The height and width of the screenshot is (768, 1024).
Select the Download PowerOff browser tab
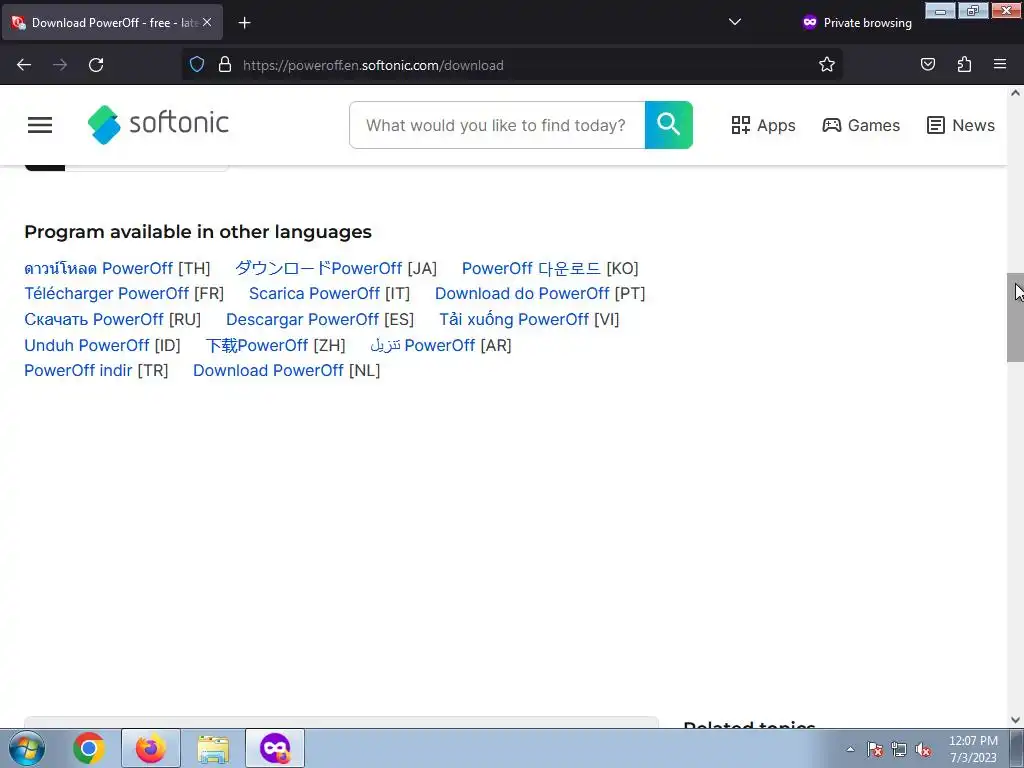click(112, 22)
